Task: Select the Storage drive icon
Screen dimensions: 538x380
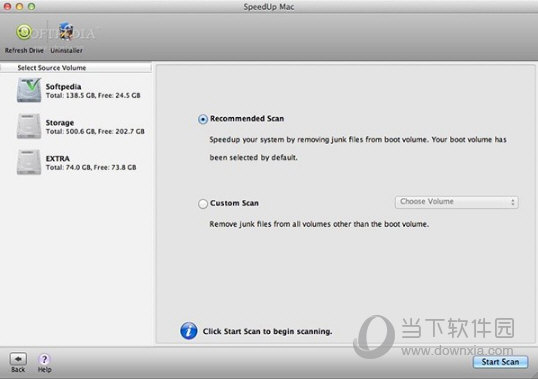Action: point(29,126)
